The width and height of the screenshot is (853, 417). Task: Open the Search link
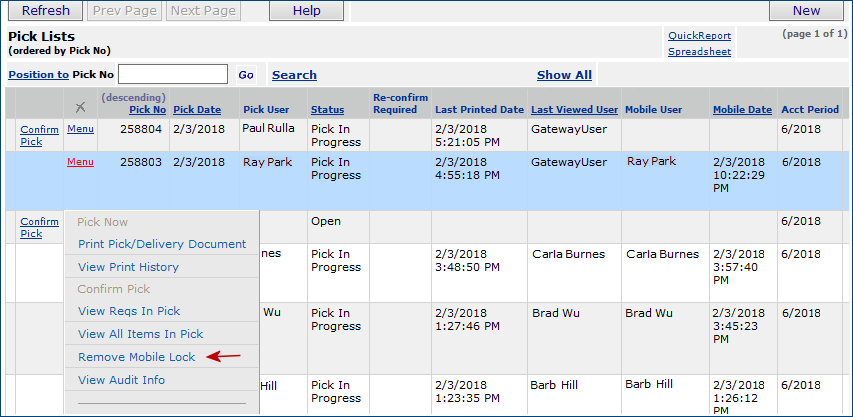(x=294, y=75)
